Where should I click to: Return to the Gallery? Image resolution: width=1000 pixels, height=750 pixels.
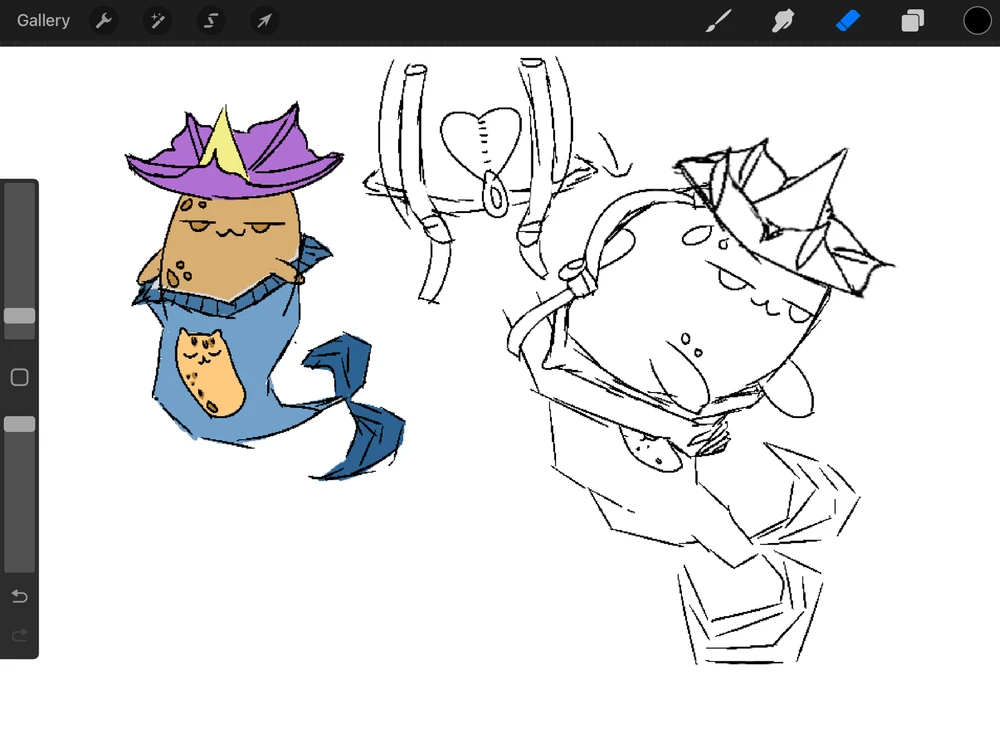click(43, 21)
